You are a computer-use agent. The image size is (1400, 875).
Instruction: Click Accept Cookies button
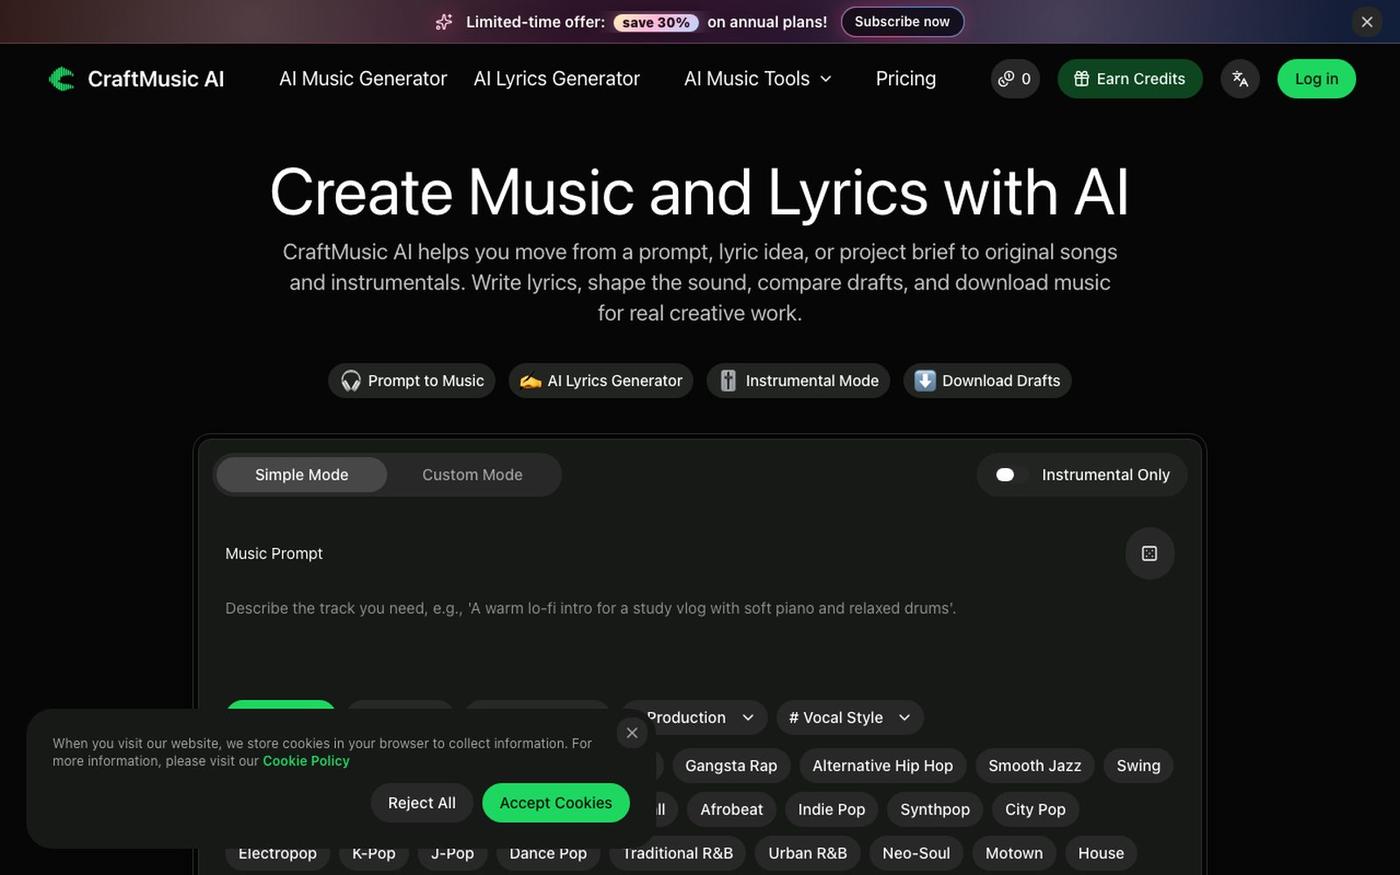click(x=556, y=803)
